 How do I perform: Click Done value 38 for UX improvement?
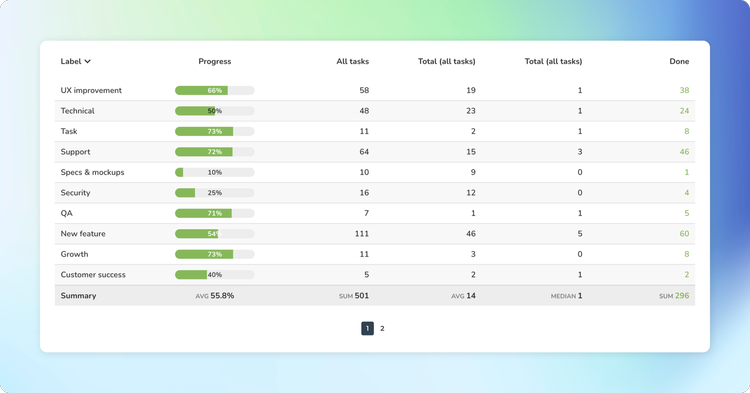pyautogui.click(x=684, y=90)
